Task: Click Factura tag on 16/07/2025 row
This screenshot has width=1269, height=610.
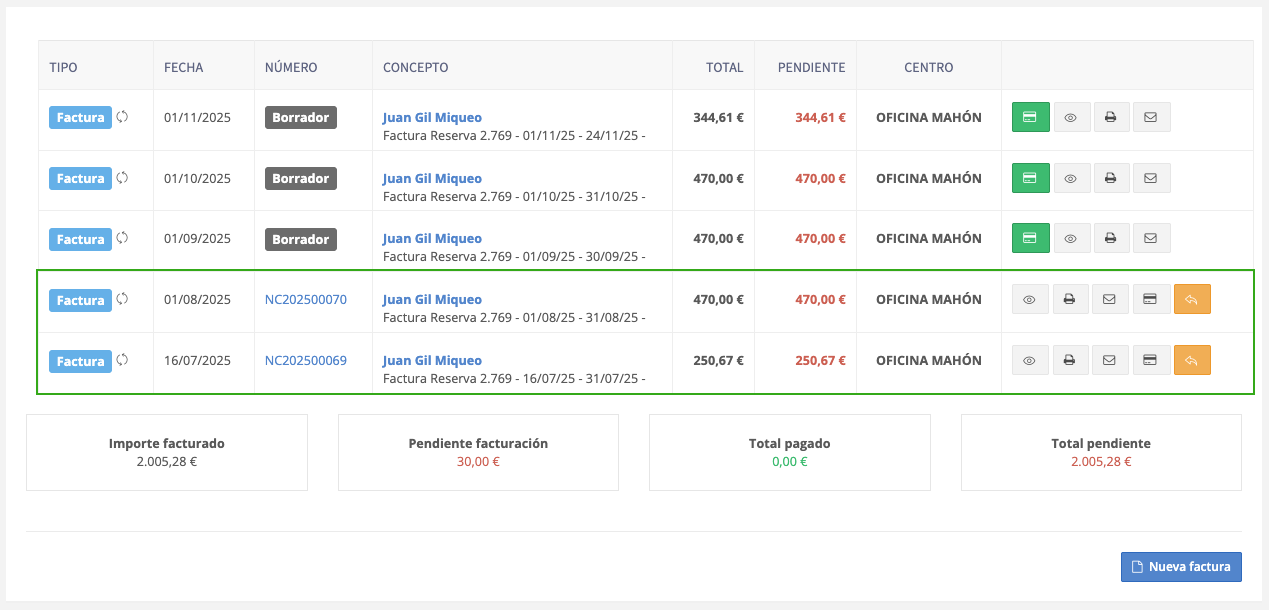Action: tap(80, 361)
